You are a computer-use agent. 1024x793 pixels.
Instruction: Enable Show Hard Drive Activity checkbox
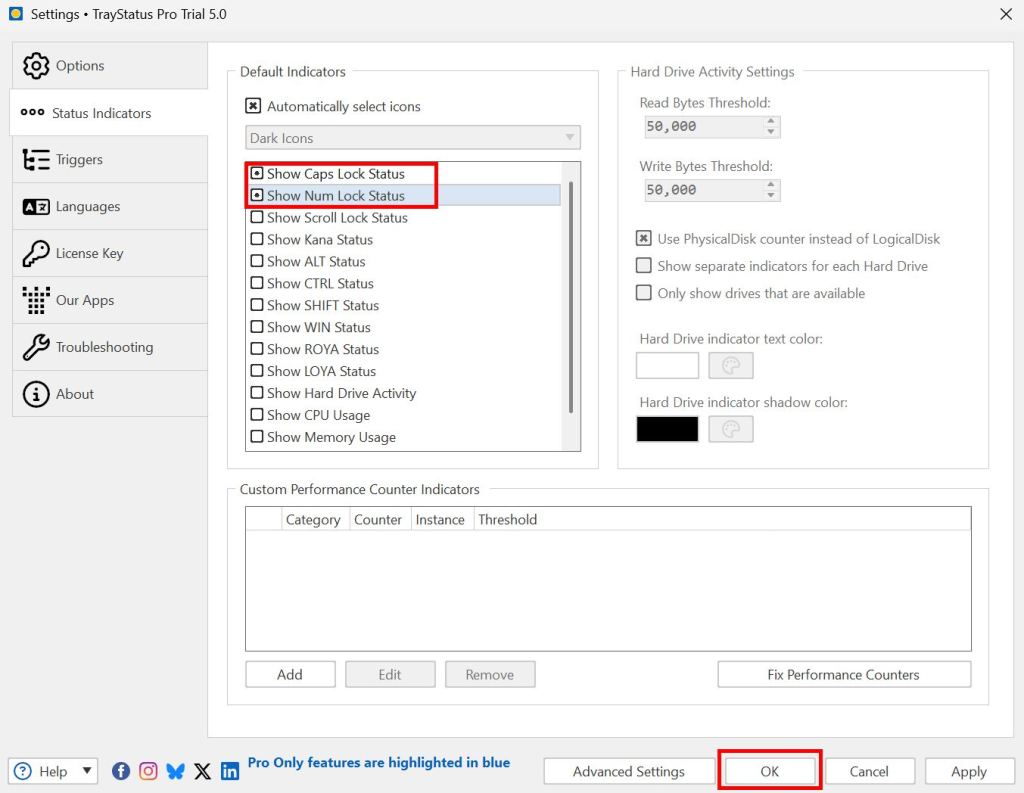(x=257, y=393)
